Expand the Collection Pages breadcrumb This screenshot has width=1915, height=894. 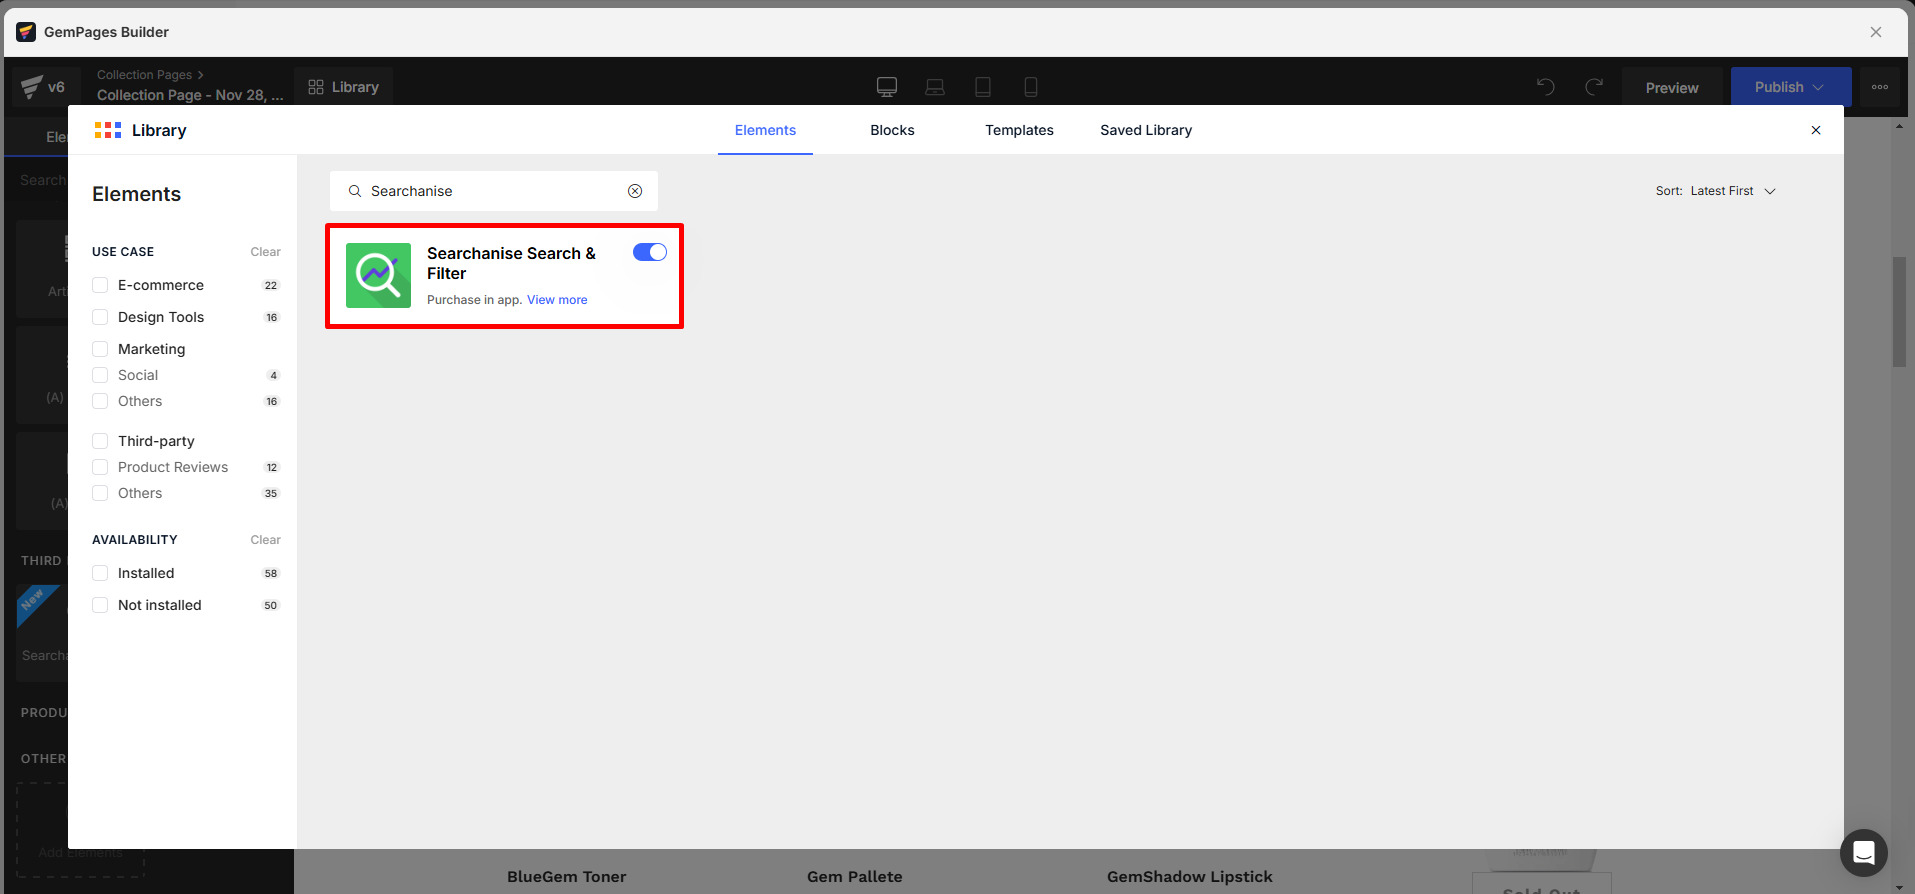coord(150,75)
